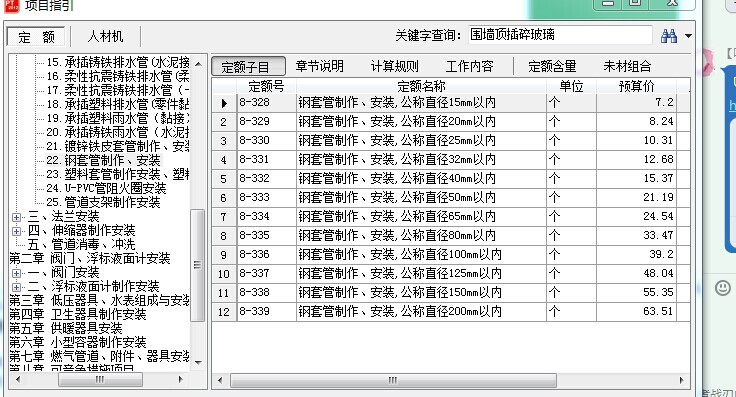Expand the 四、伸缩器制作安装 node
This screenshot has width=736, height=397.
[16, 231]
